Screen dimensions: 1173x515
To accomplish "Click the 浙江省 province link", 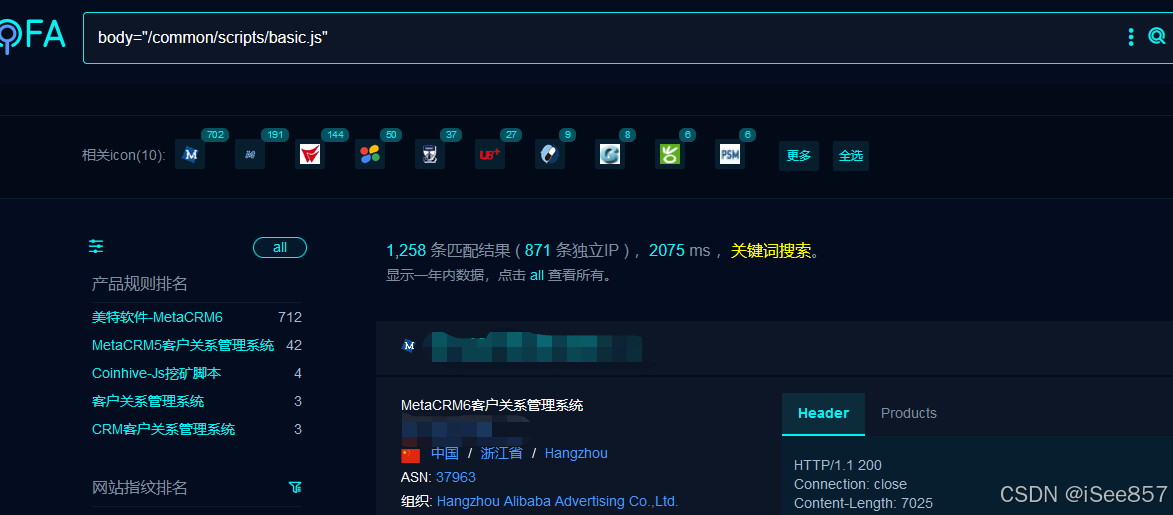I will (501, 453).
